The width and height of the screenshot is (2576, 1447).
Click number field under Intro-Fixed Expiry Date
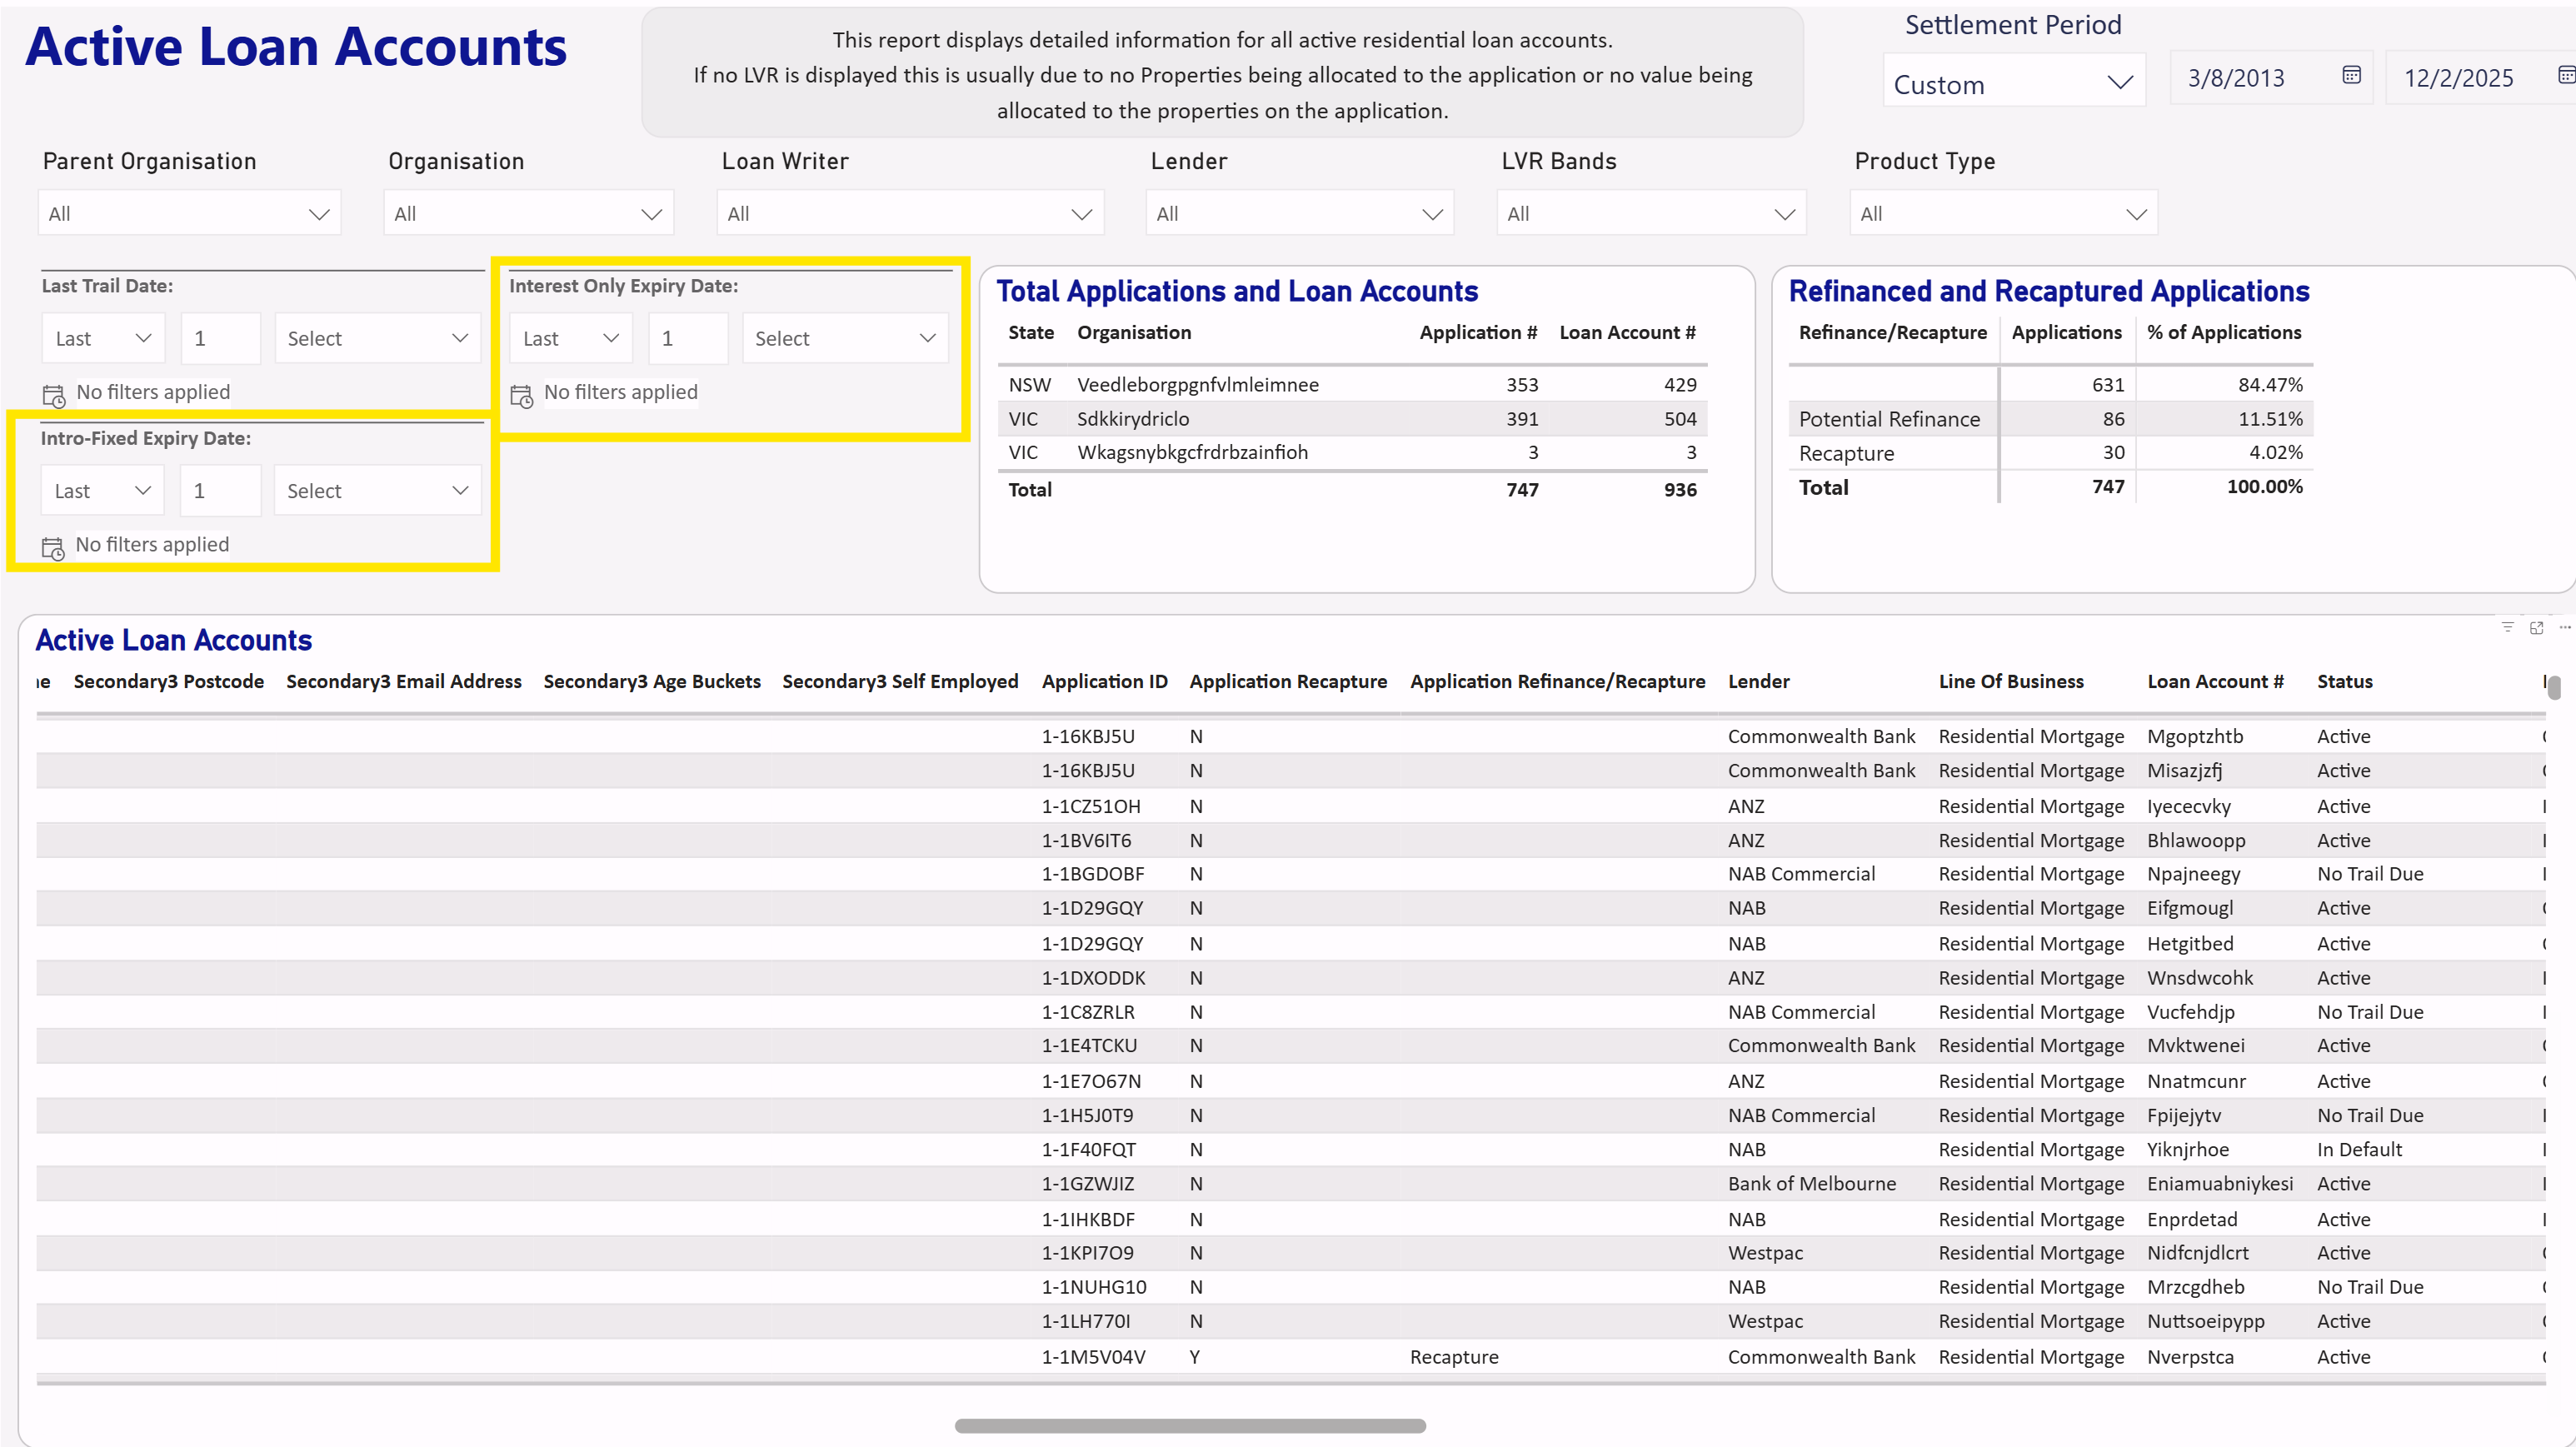[x=220, y=491]
